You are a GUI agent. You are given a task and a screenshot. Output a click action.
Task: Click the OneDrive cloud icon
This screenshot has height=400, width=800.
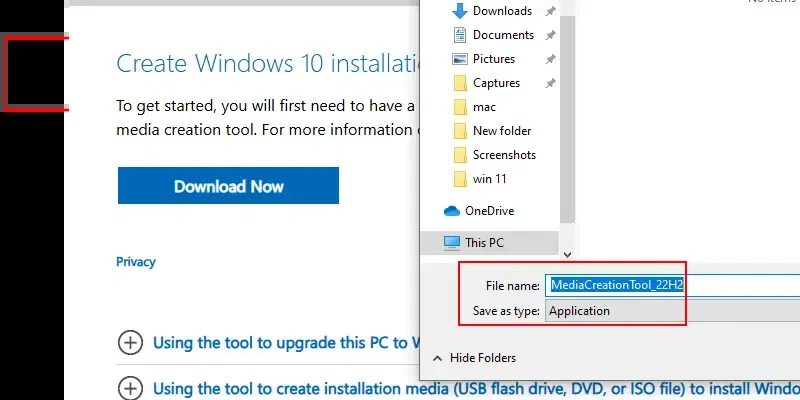451,211
